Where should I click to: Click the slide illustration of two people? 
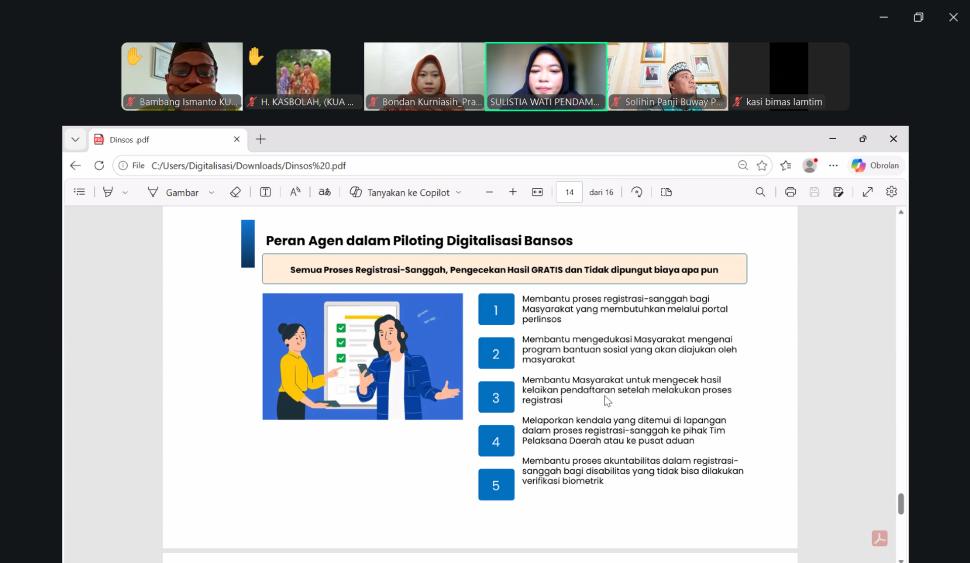(x=363, y=356)
